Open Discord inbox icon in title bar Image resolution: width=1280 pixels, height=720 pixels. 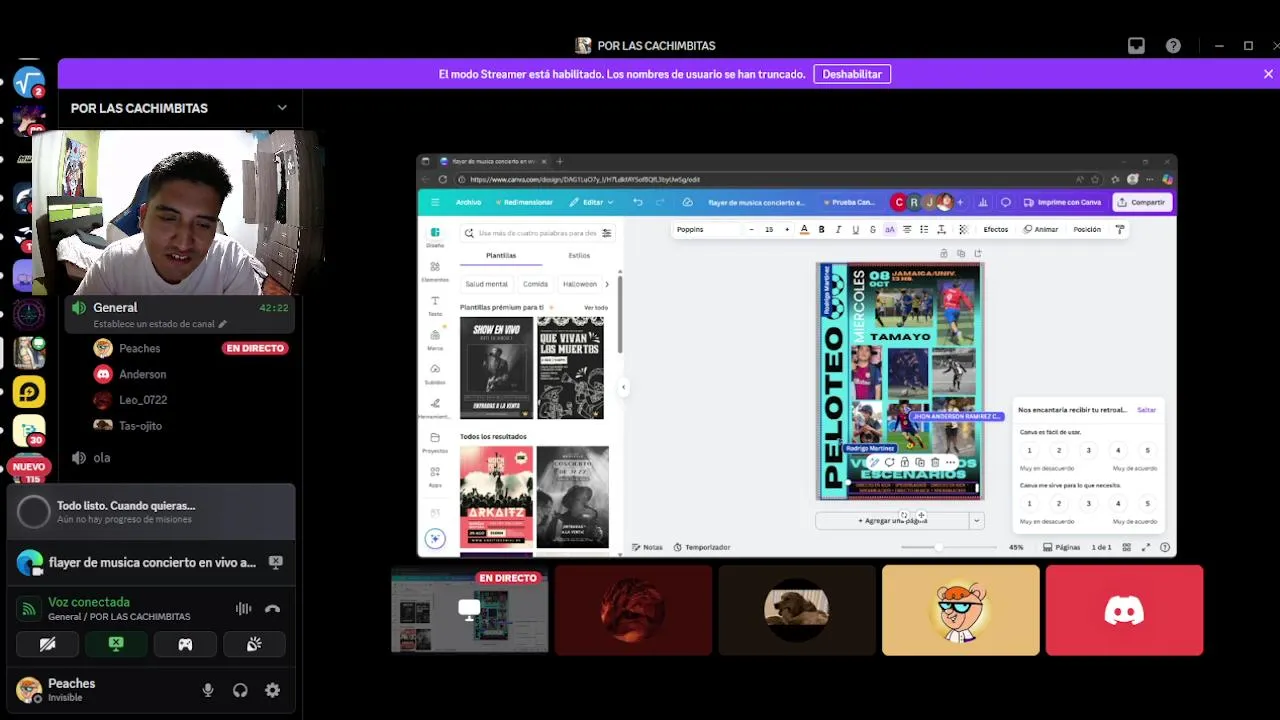point(1136,46)
